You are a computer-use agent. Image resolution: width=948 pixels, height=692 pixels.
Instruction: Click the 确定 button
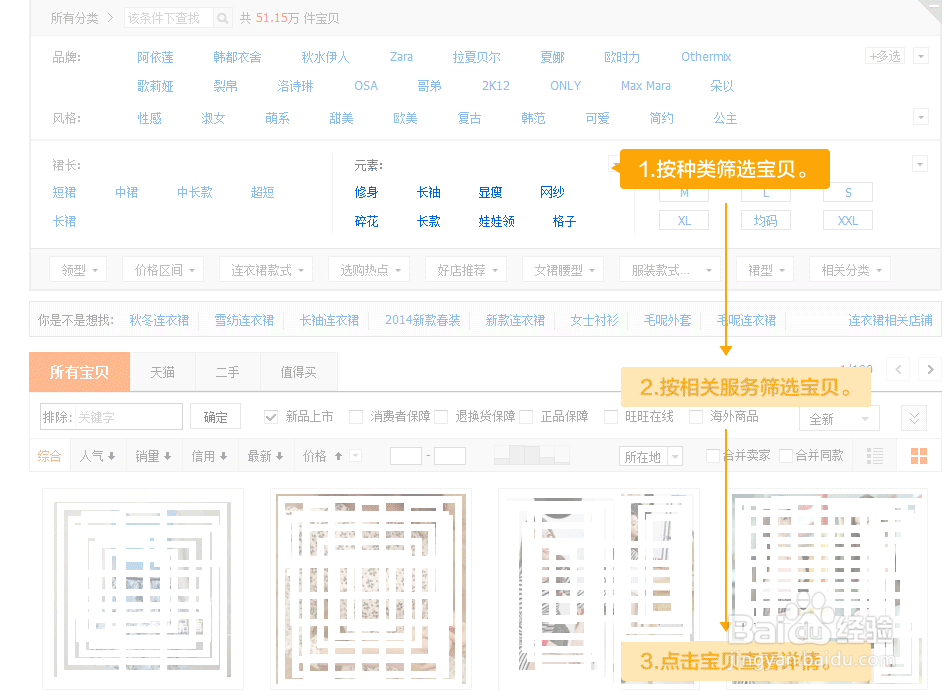(x=215, y=417)
